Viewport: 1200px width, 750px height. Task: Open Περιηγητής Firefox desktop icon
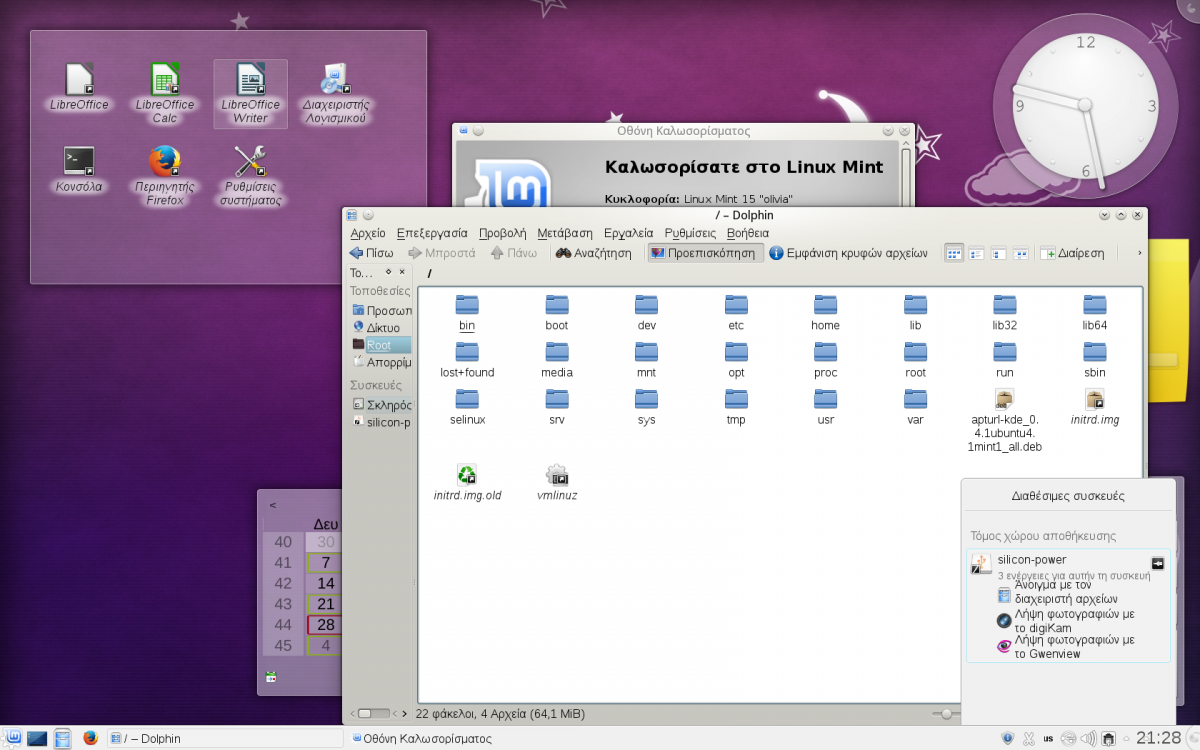pos(165,175)
